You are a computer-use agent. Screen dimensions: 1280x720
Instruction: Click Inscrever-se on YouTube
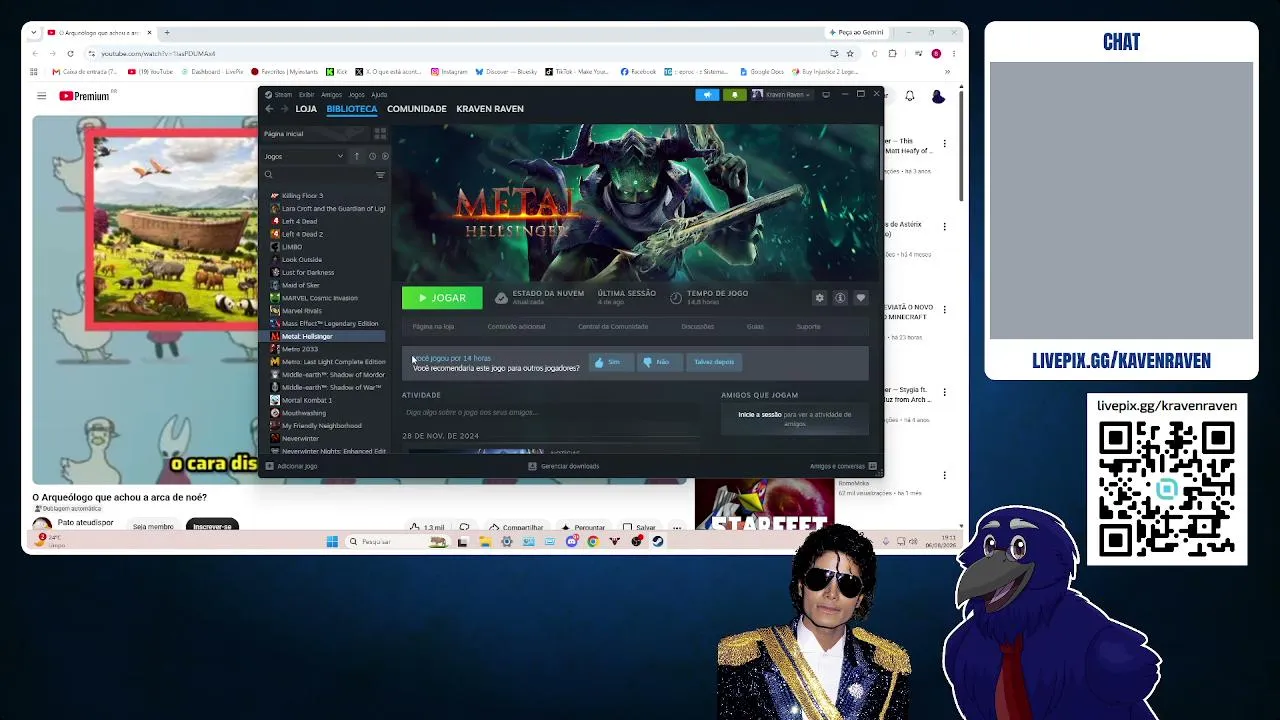click(212, 526)
